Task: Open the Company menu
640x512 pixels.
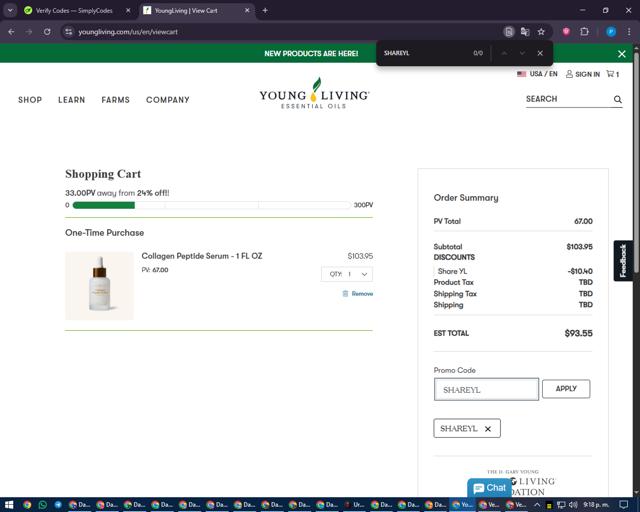Action: [168, 100]
